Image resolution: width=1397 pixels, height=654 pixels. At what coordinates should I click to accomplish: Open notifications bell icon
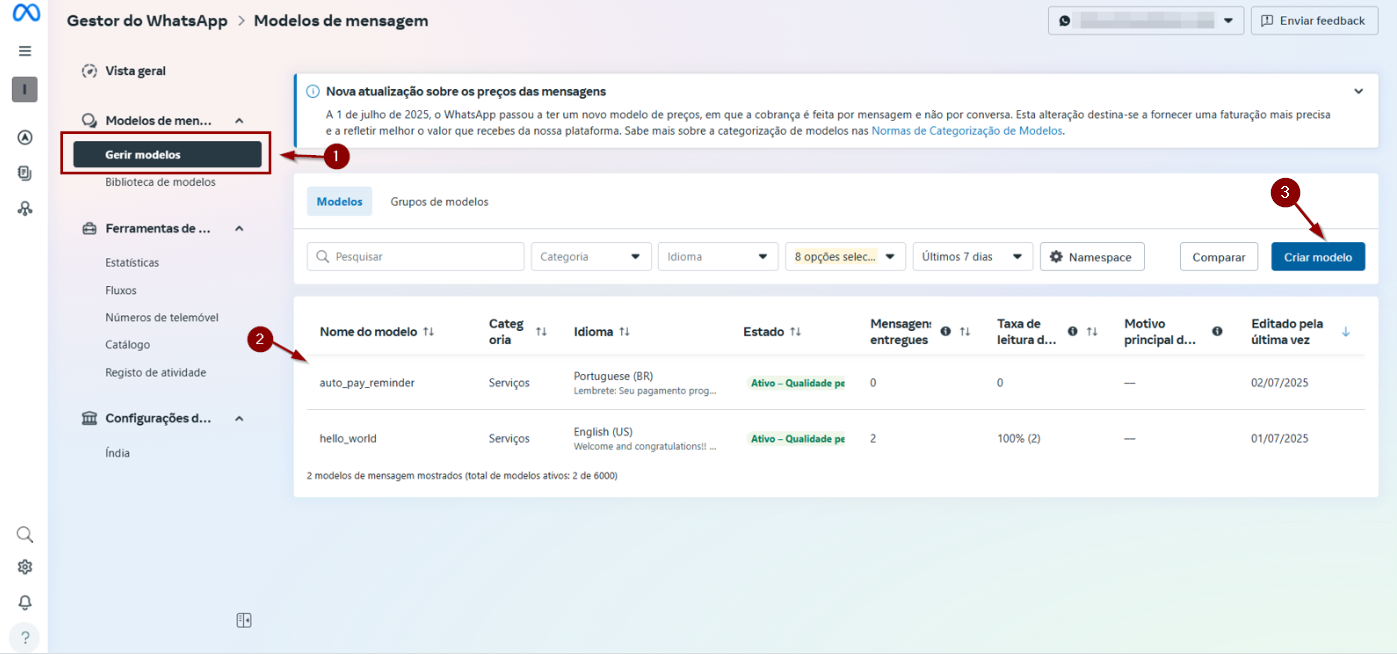(x=25, y=602)
